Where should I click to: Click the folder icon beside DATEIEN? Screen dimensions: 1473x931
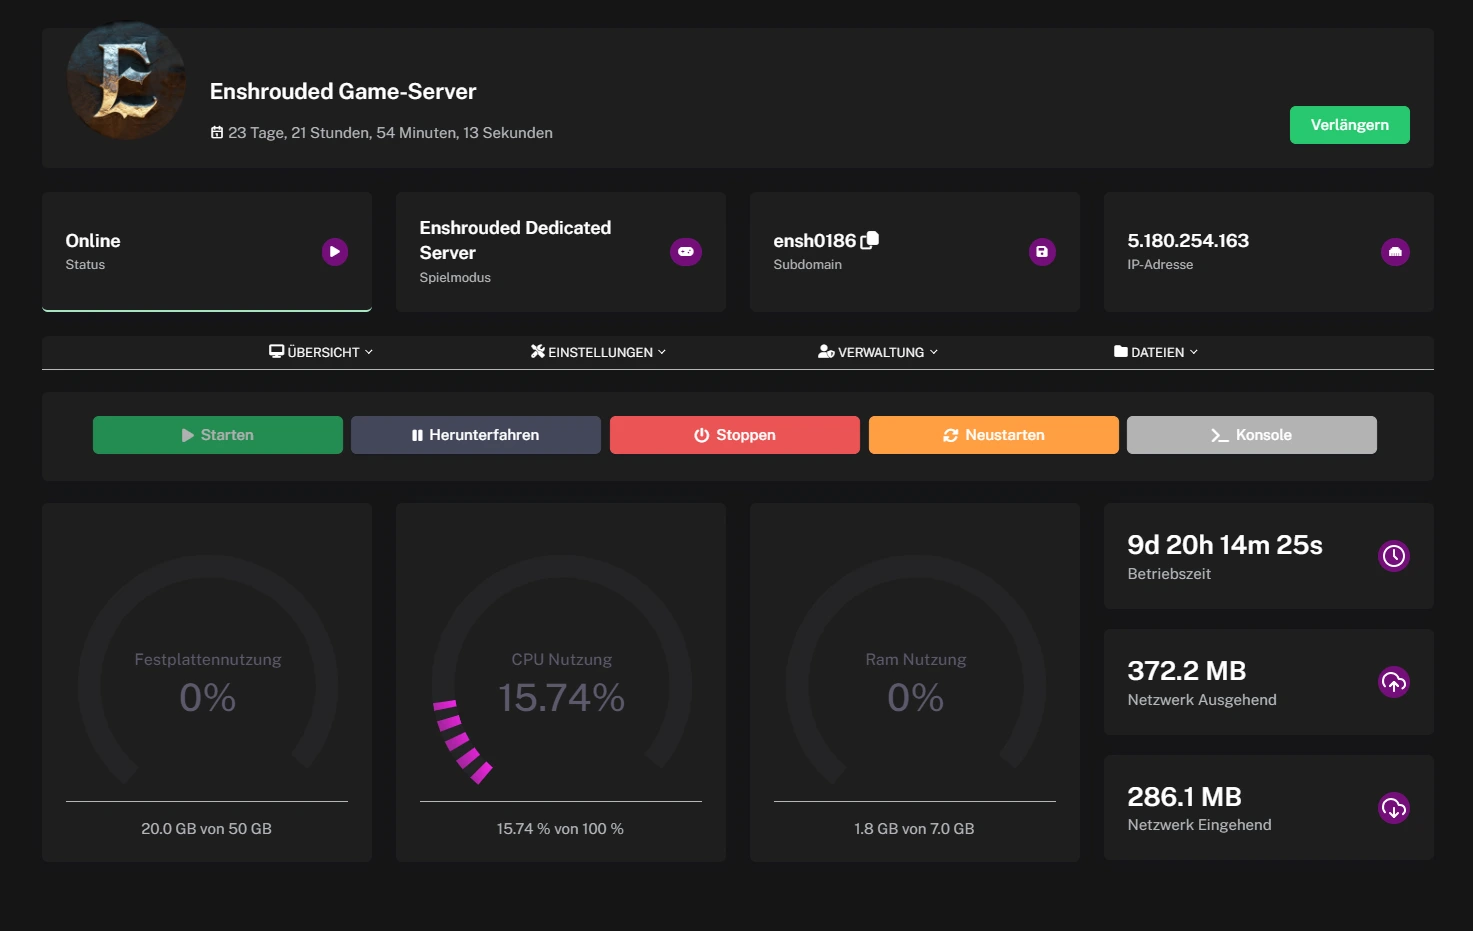point(1121,351)
